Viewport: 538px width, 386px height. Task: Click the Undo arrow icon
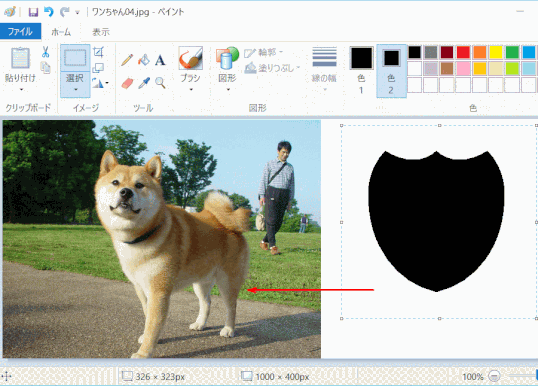49,12
